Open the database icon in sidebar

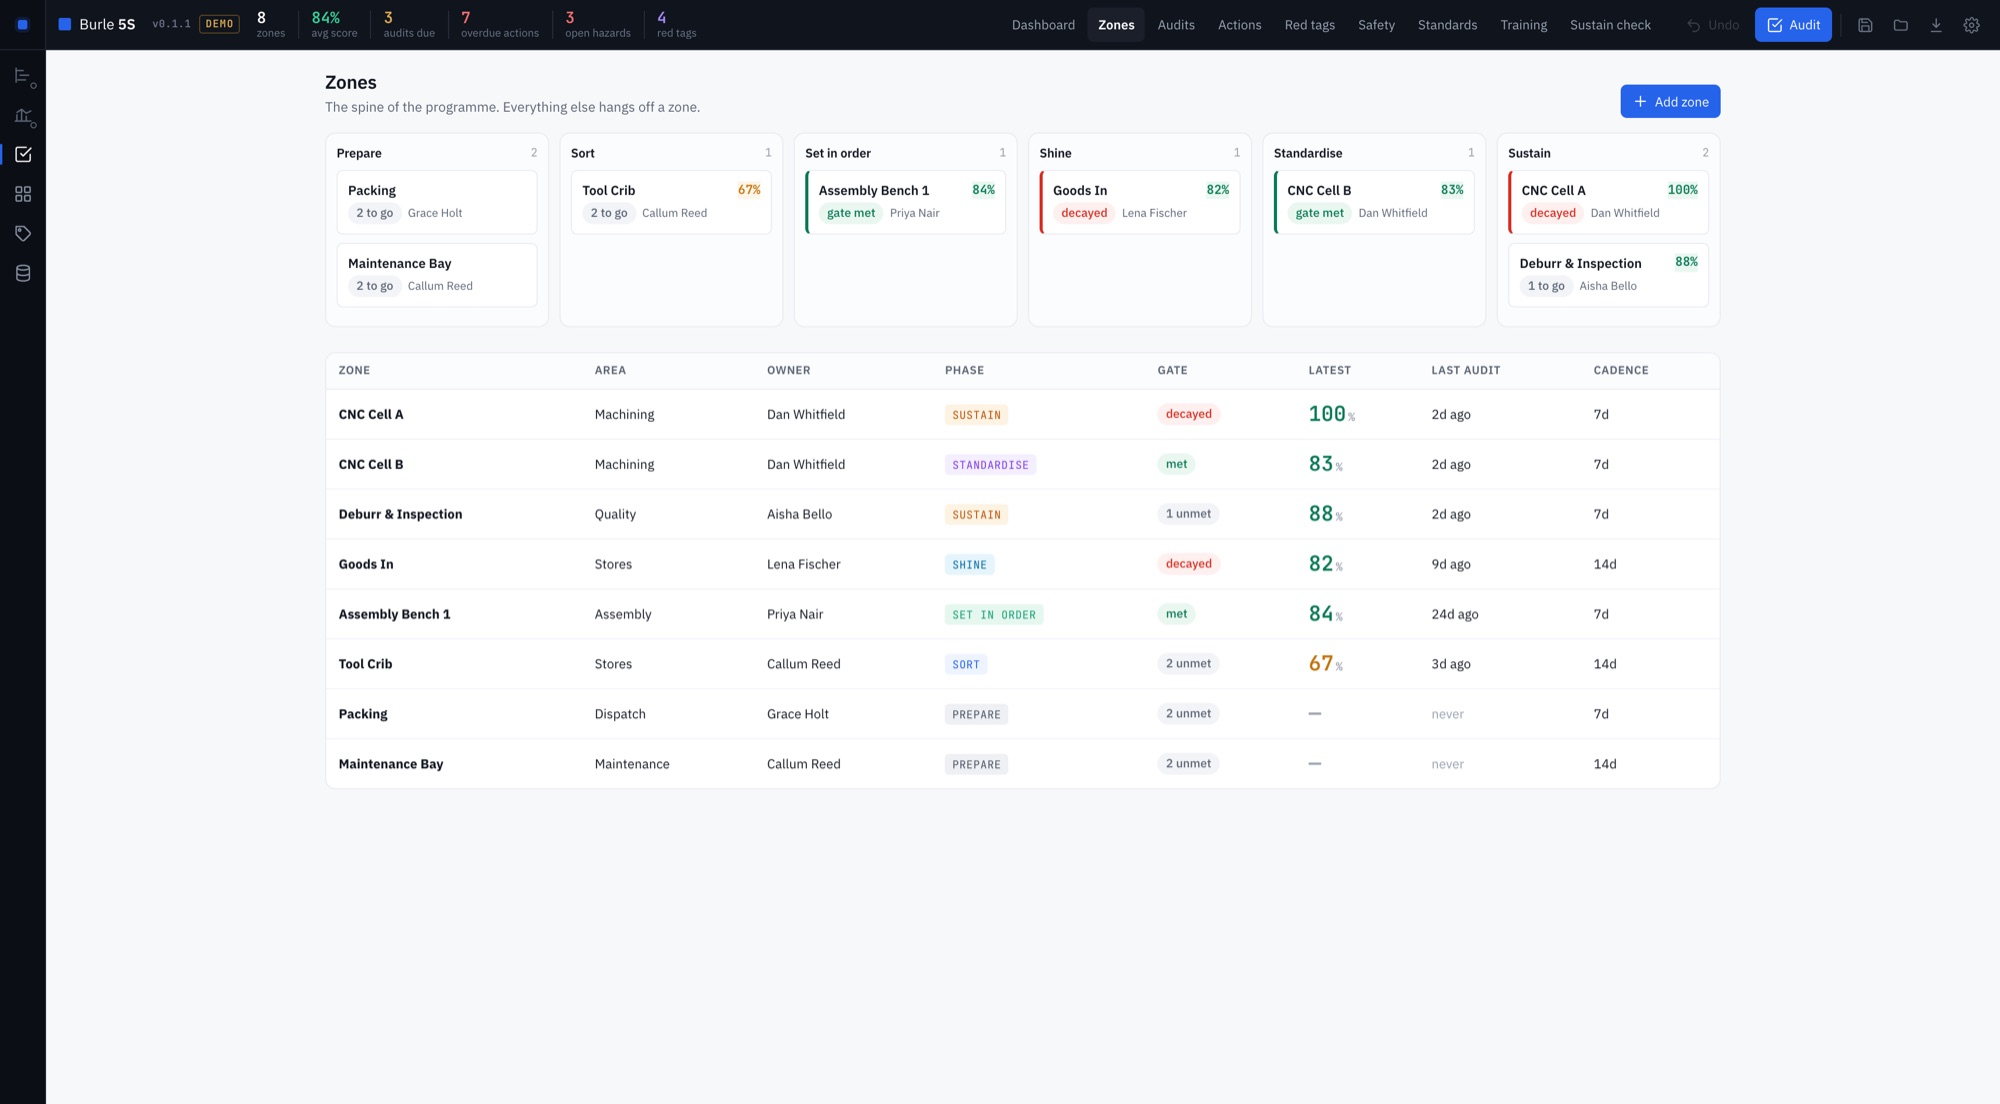(23, 273)
